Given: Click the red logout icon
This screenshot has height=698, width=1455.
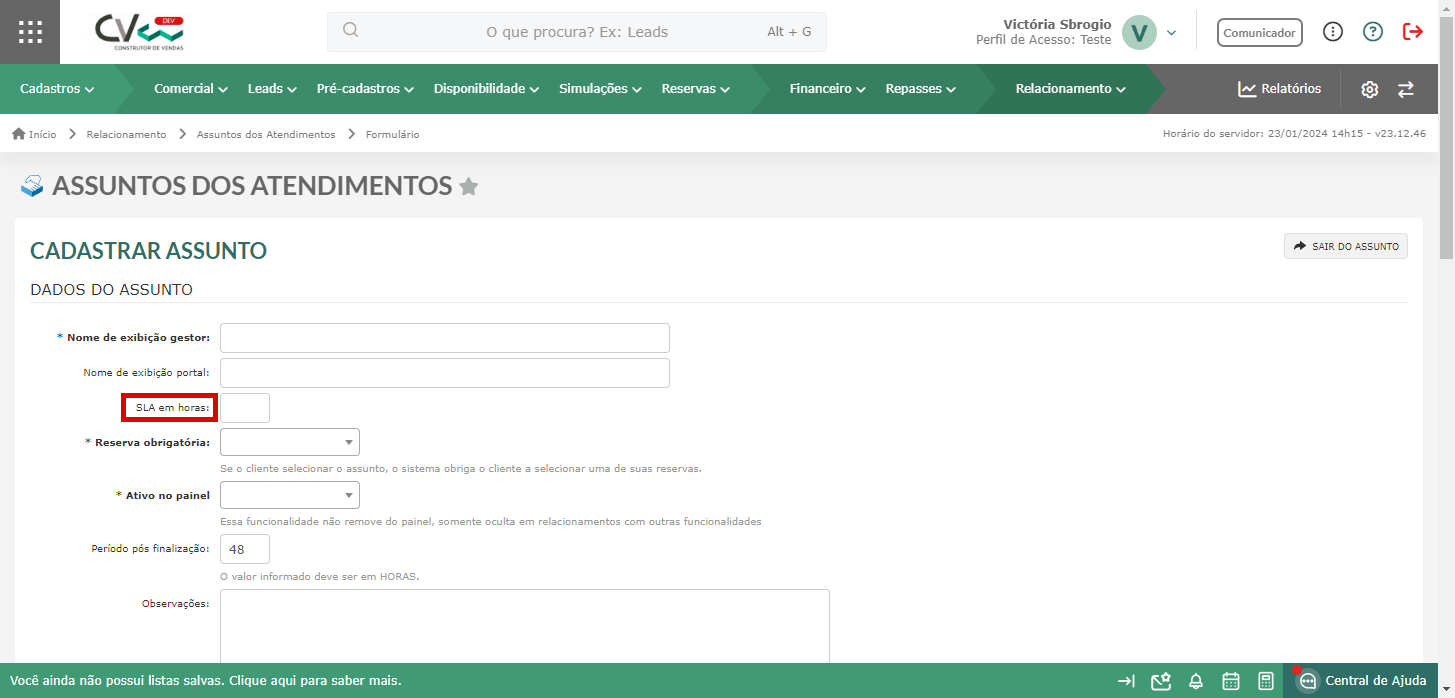Looking at the screenshot, I should pyautogui.click(x=1413, y=32).
